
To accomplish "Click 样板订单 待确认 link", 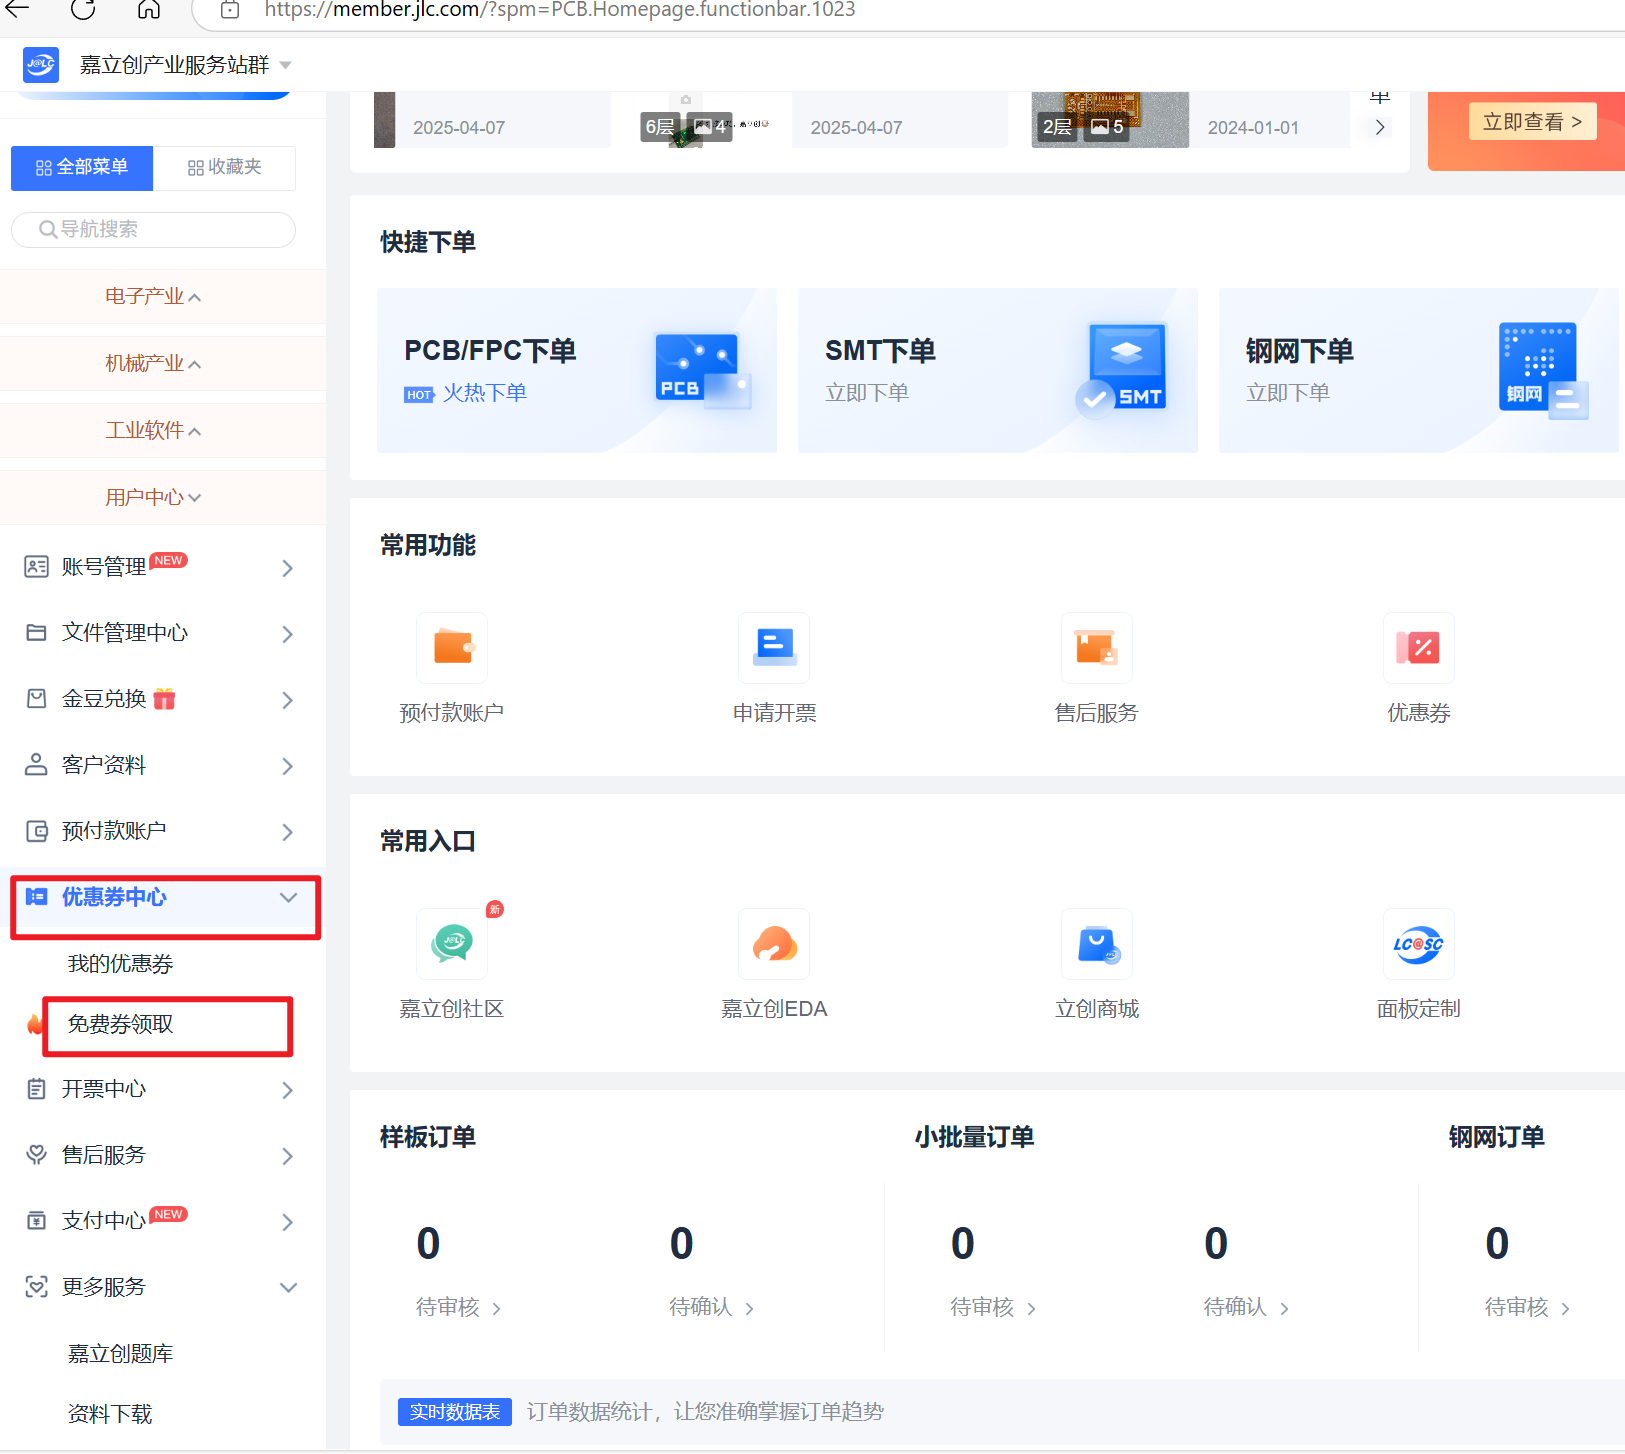I will pos(711,1307).
